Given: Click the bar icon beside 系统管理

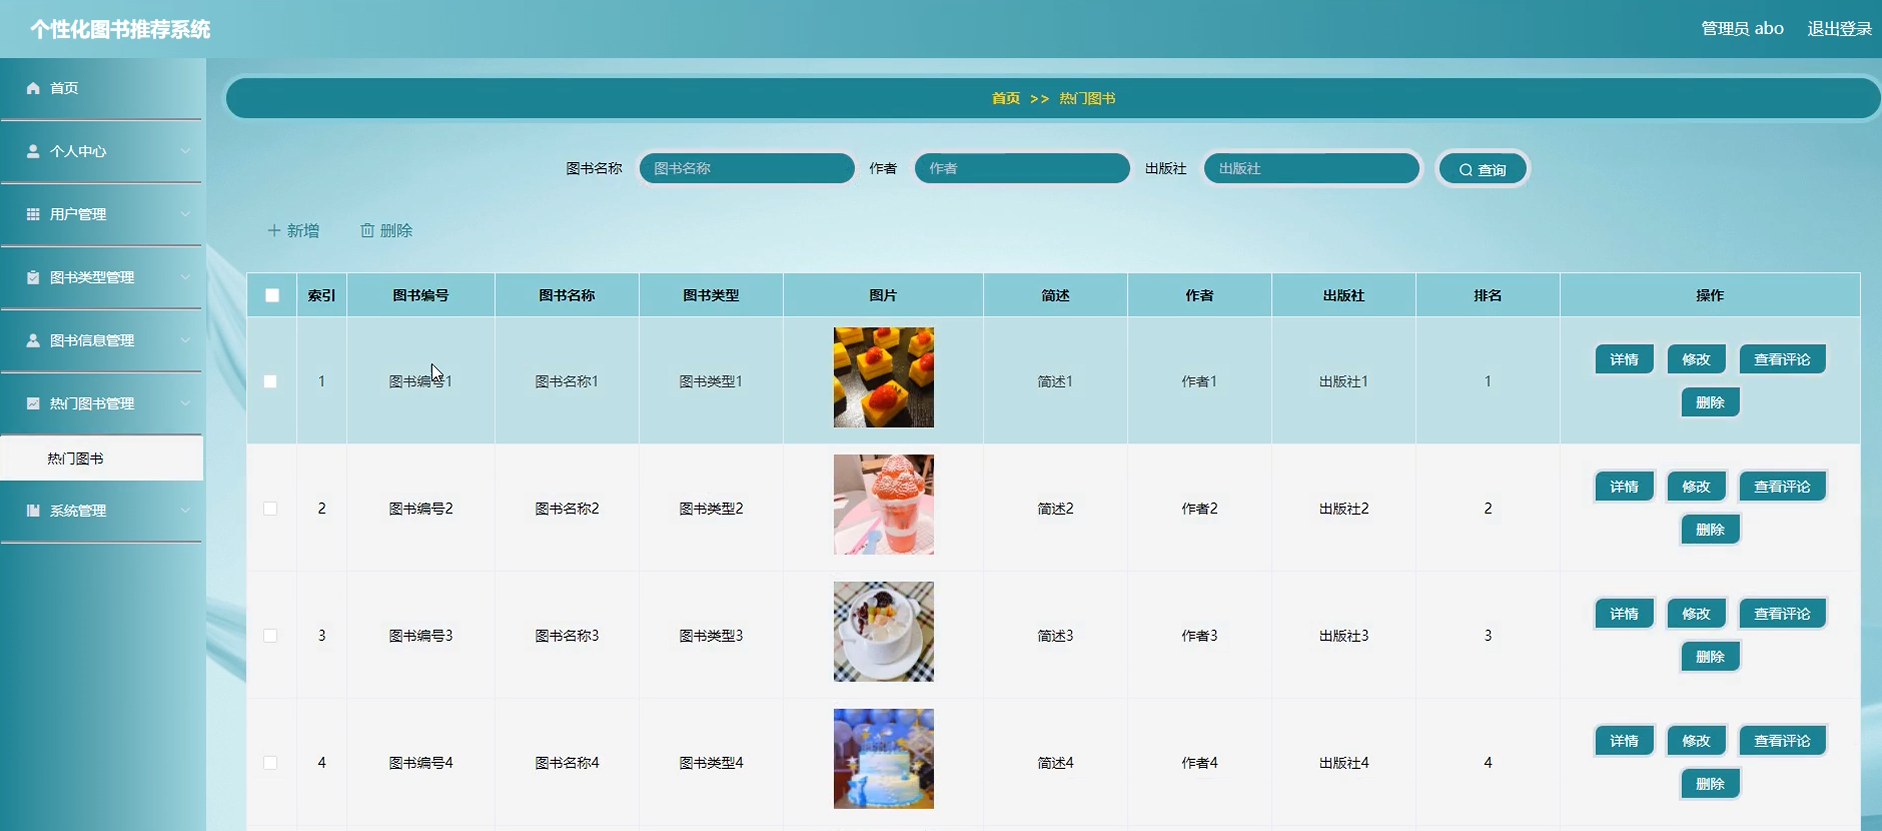Looking at the screenshot, I should (x=33, y=510).
